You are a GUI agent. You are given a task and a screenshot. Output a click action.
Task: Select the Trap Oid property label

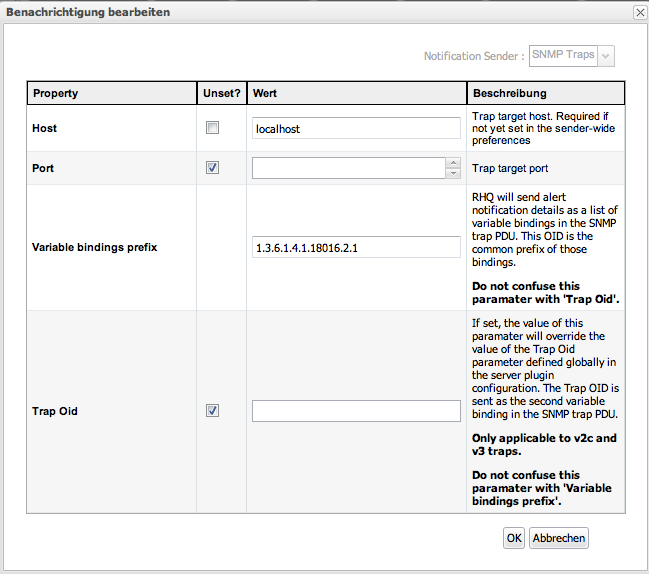point(55,411)
